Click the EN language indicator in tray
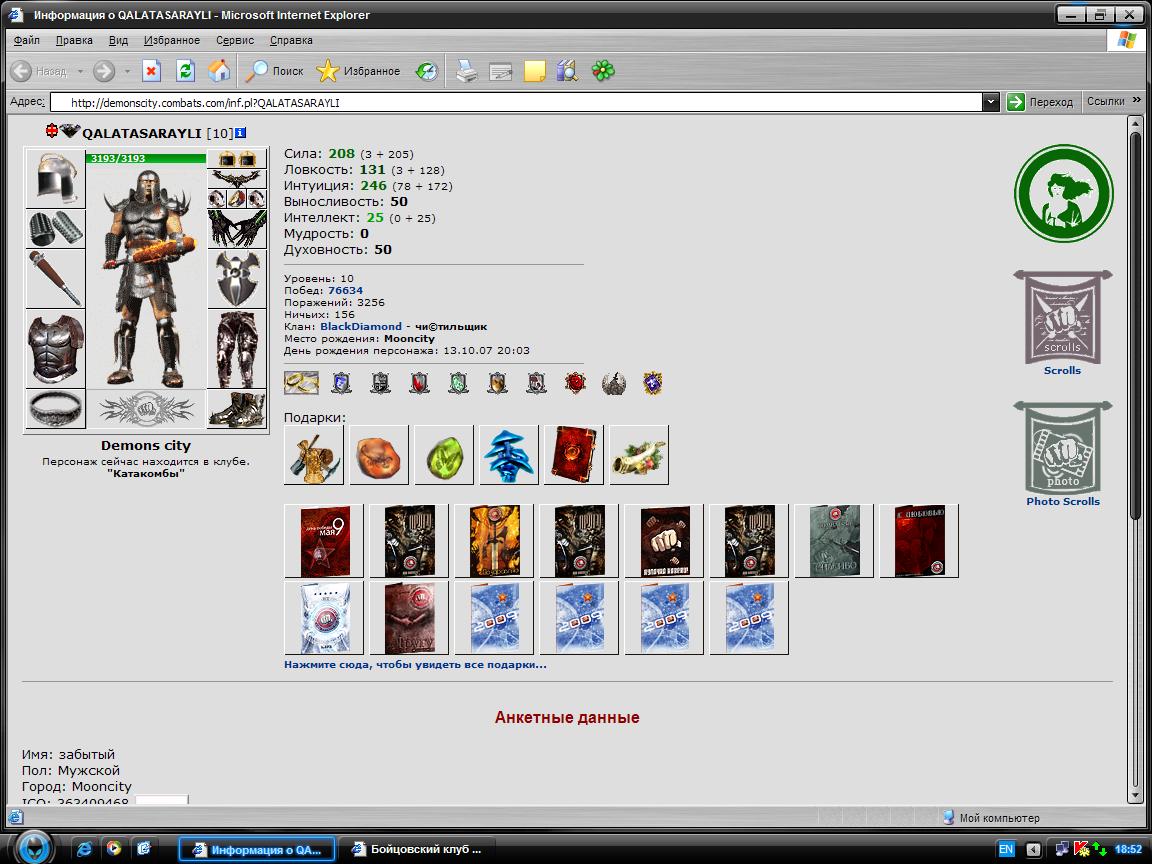This screenshot has width=1152, height=864. coord(1006,849)
